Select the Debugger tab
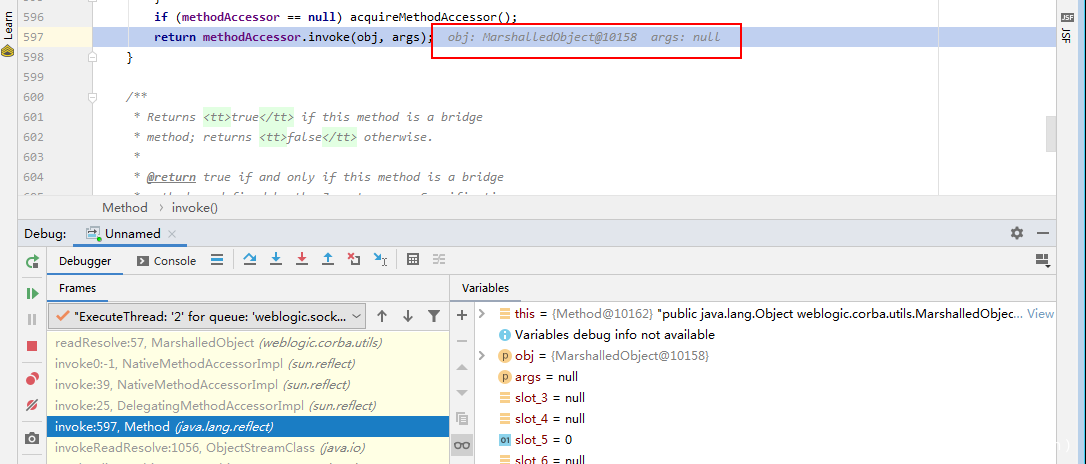1086x464 pixels. [85, 261]
